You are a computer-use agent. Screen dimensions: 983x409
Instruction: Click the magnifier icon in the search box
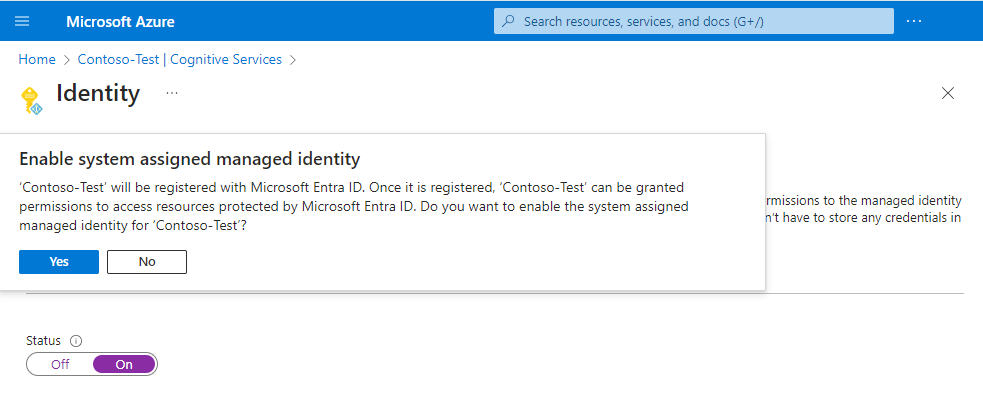tap(509, 21)
